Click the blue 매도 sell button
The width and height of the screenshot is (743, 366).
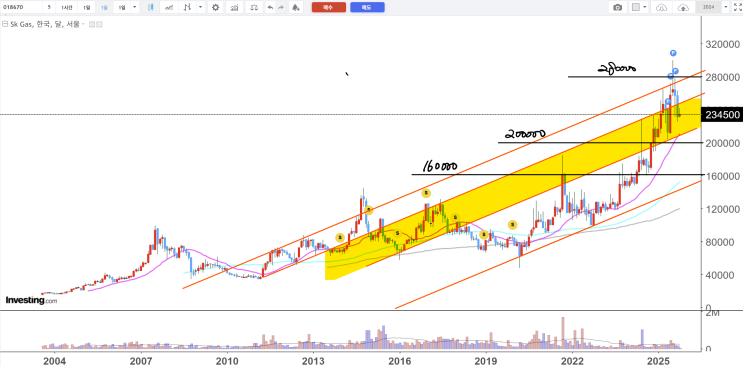367,7
